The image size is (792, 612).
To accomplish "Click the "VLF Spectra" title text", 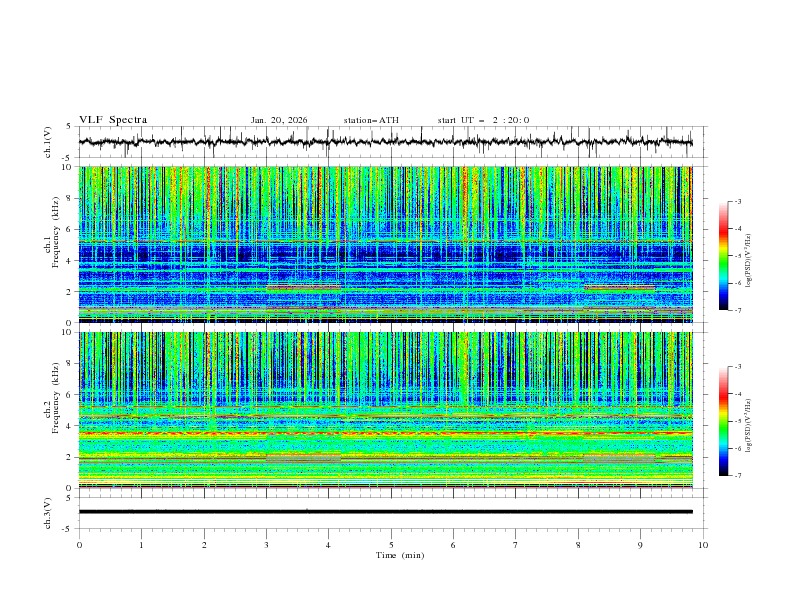I will pos(113,120).
